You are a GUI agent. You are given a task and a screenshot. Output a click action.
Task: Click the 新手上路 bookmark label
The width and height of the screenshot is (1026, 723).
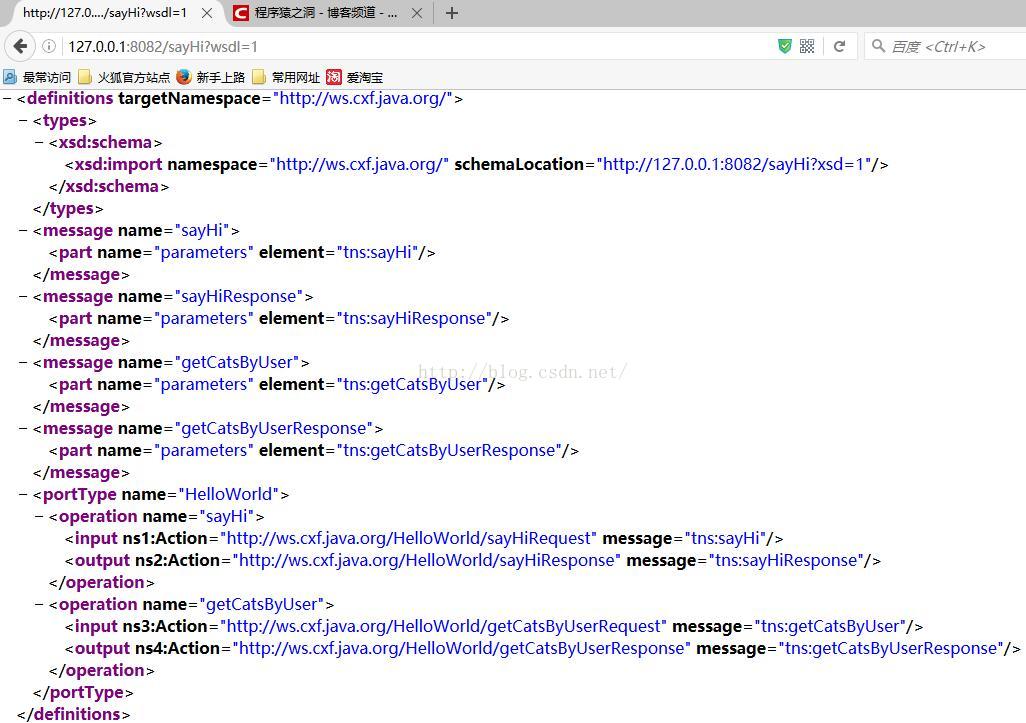pyautogui.click(x=221, y=77)
